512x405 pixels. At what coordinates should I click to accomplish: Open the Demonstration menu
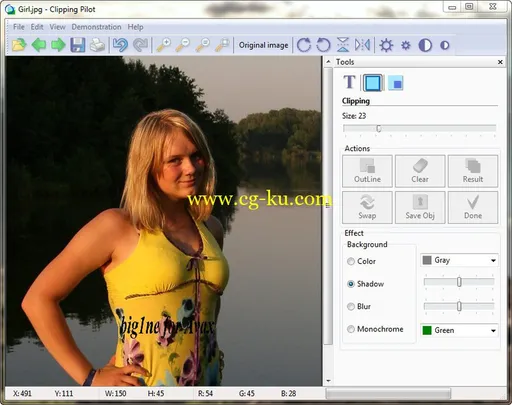(96, 27)
